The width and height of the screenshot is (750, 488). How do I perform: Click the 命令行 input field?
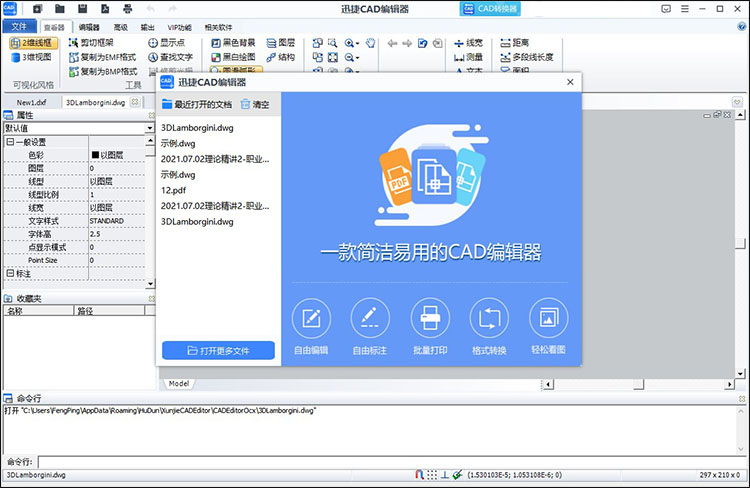point(392,462)
